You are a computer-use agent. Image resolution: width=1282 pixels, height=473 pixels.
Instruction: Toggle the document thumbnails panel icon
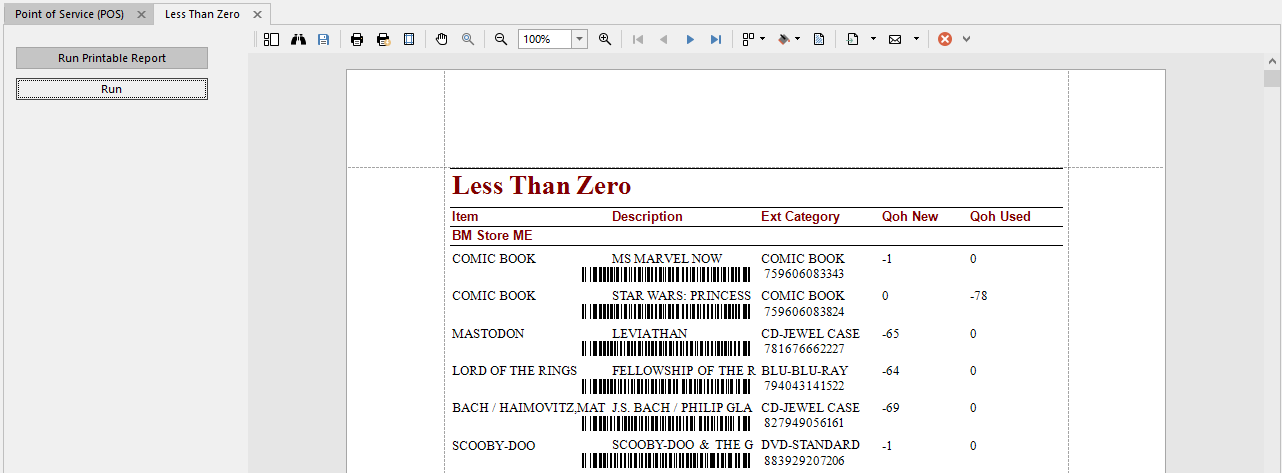point(272,39)
